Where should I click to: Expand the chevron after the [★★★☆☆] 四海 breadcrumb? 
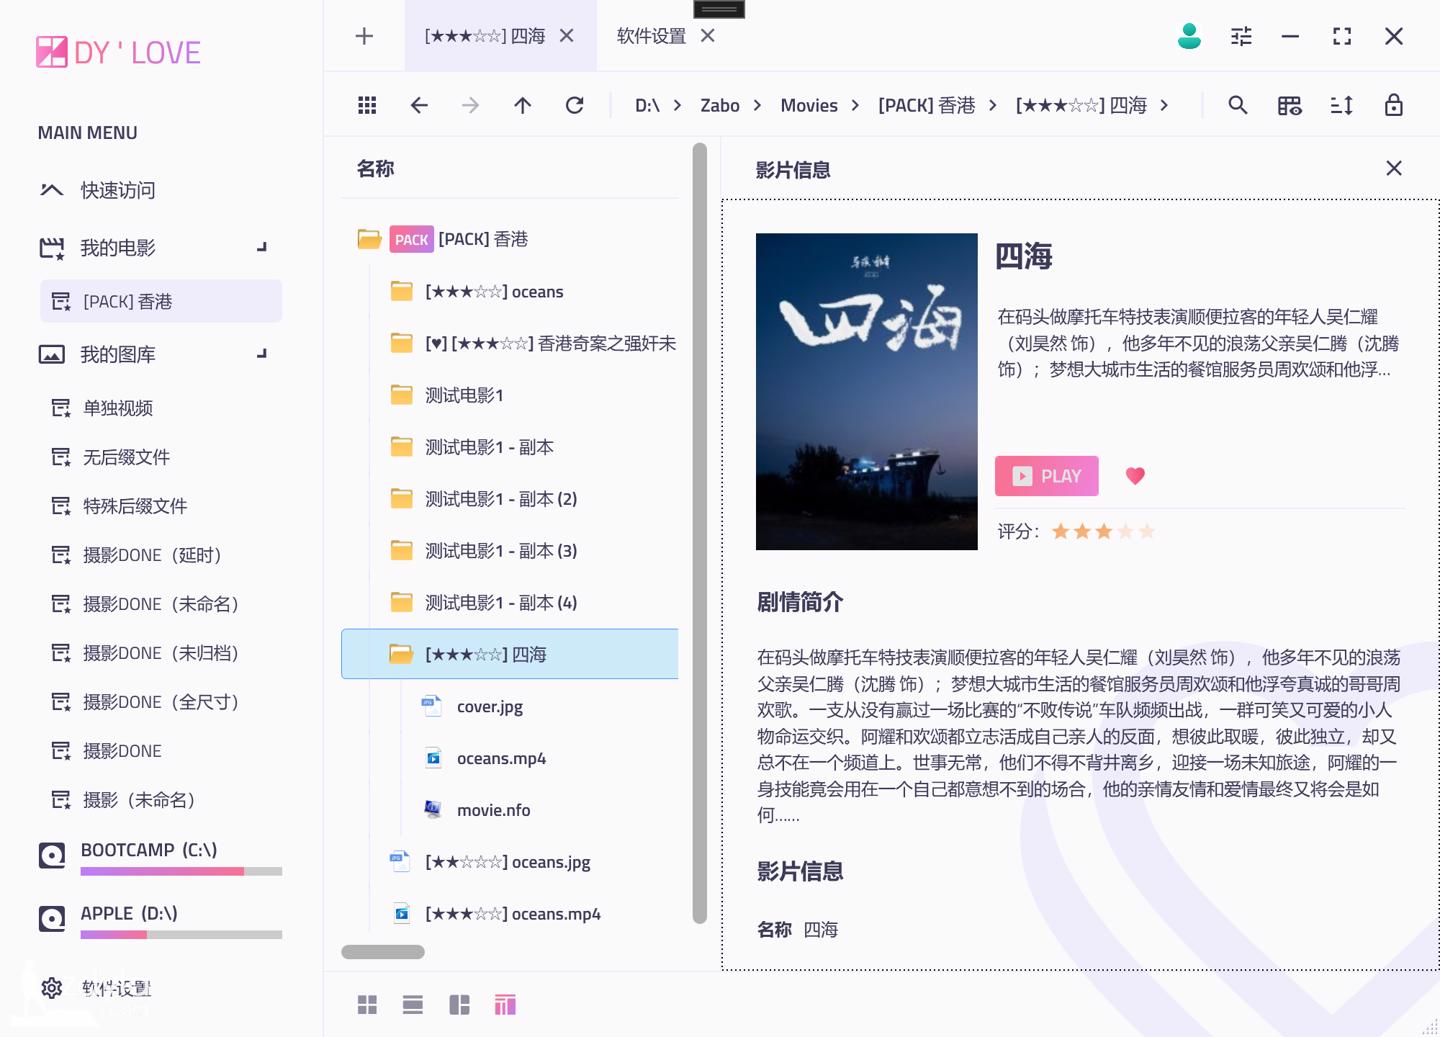[x=1164, y=105]
